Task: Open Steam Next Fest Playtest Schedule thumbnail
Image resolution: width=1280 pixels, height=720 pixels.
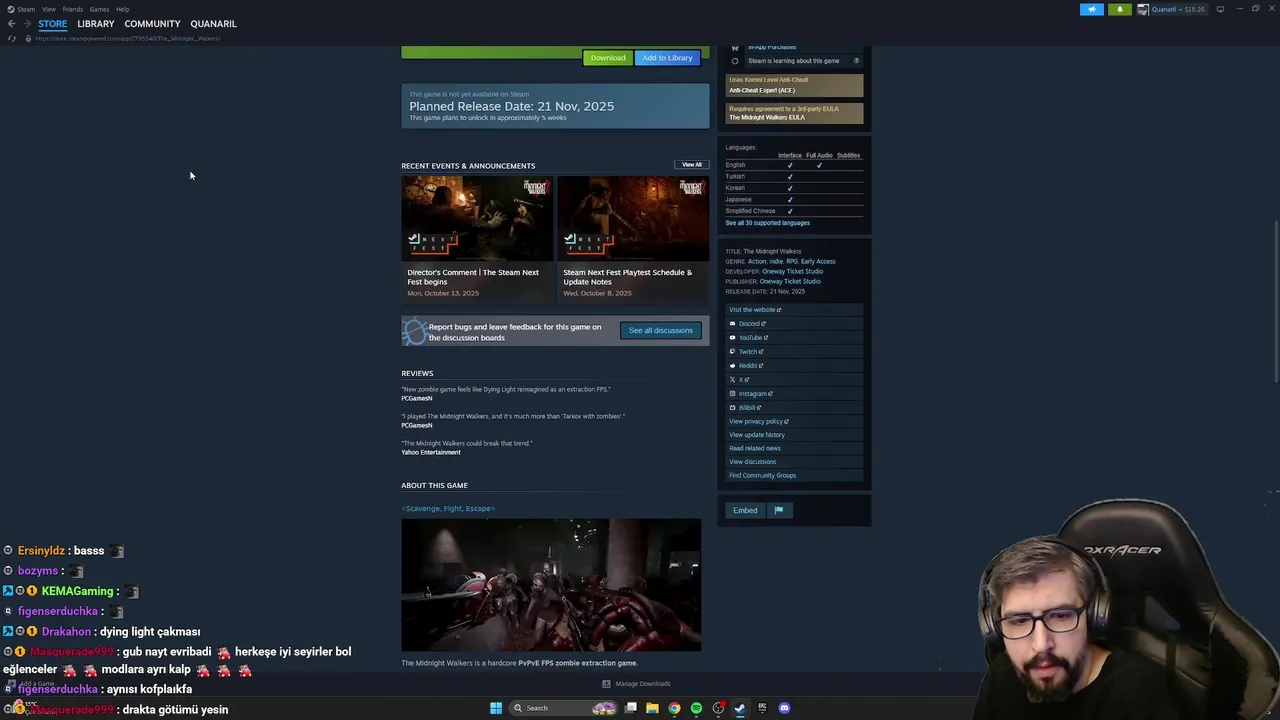Action: point(633,219)
